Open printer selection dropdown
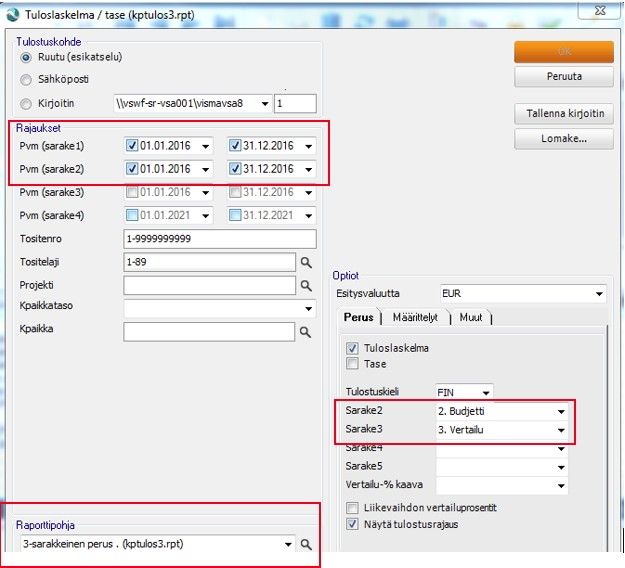Screen dimensions: 625x568 (x=265, y=104)
